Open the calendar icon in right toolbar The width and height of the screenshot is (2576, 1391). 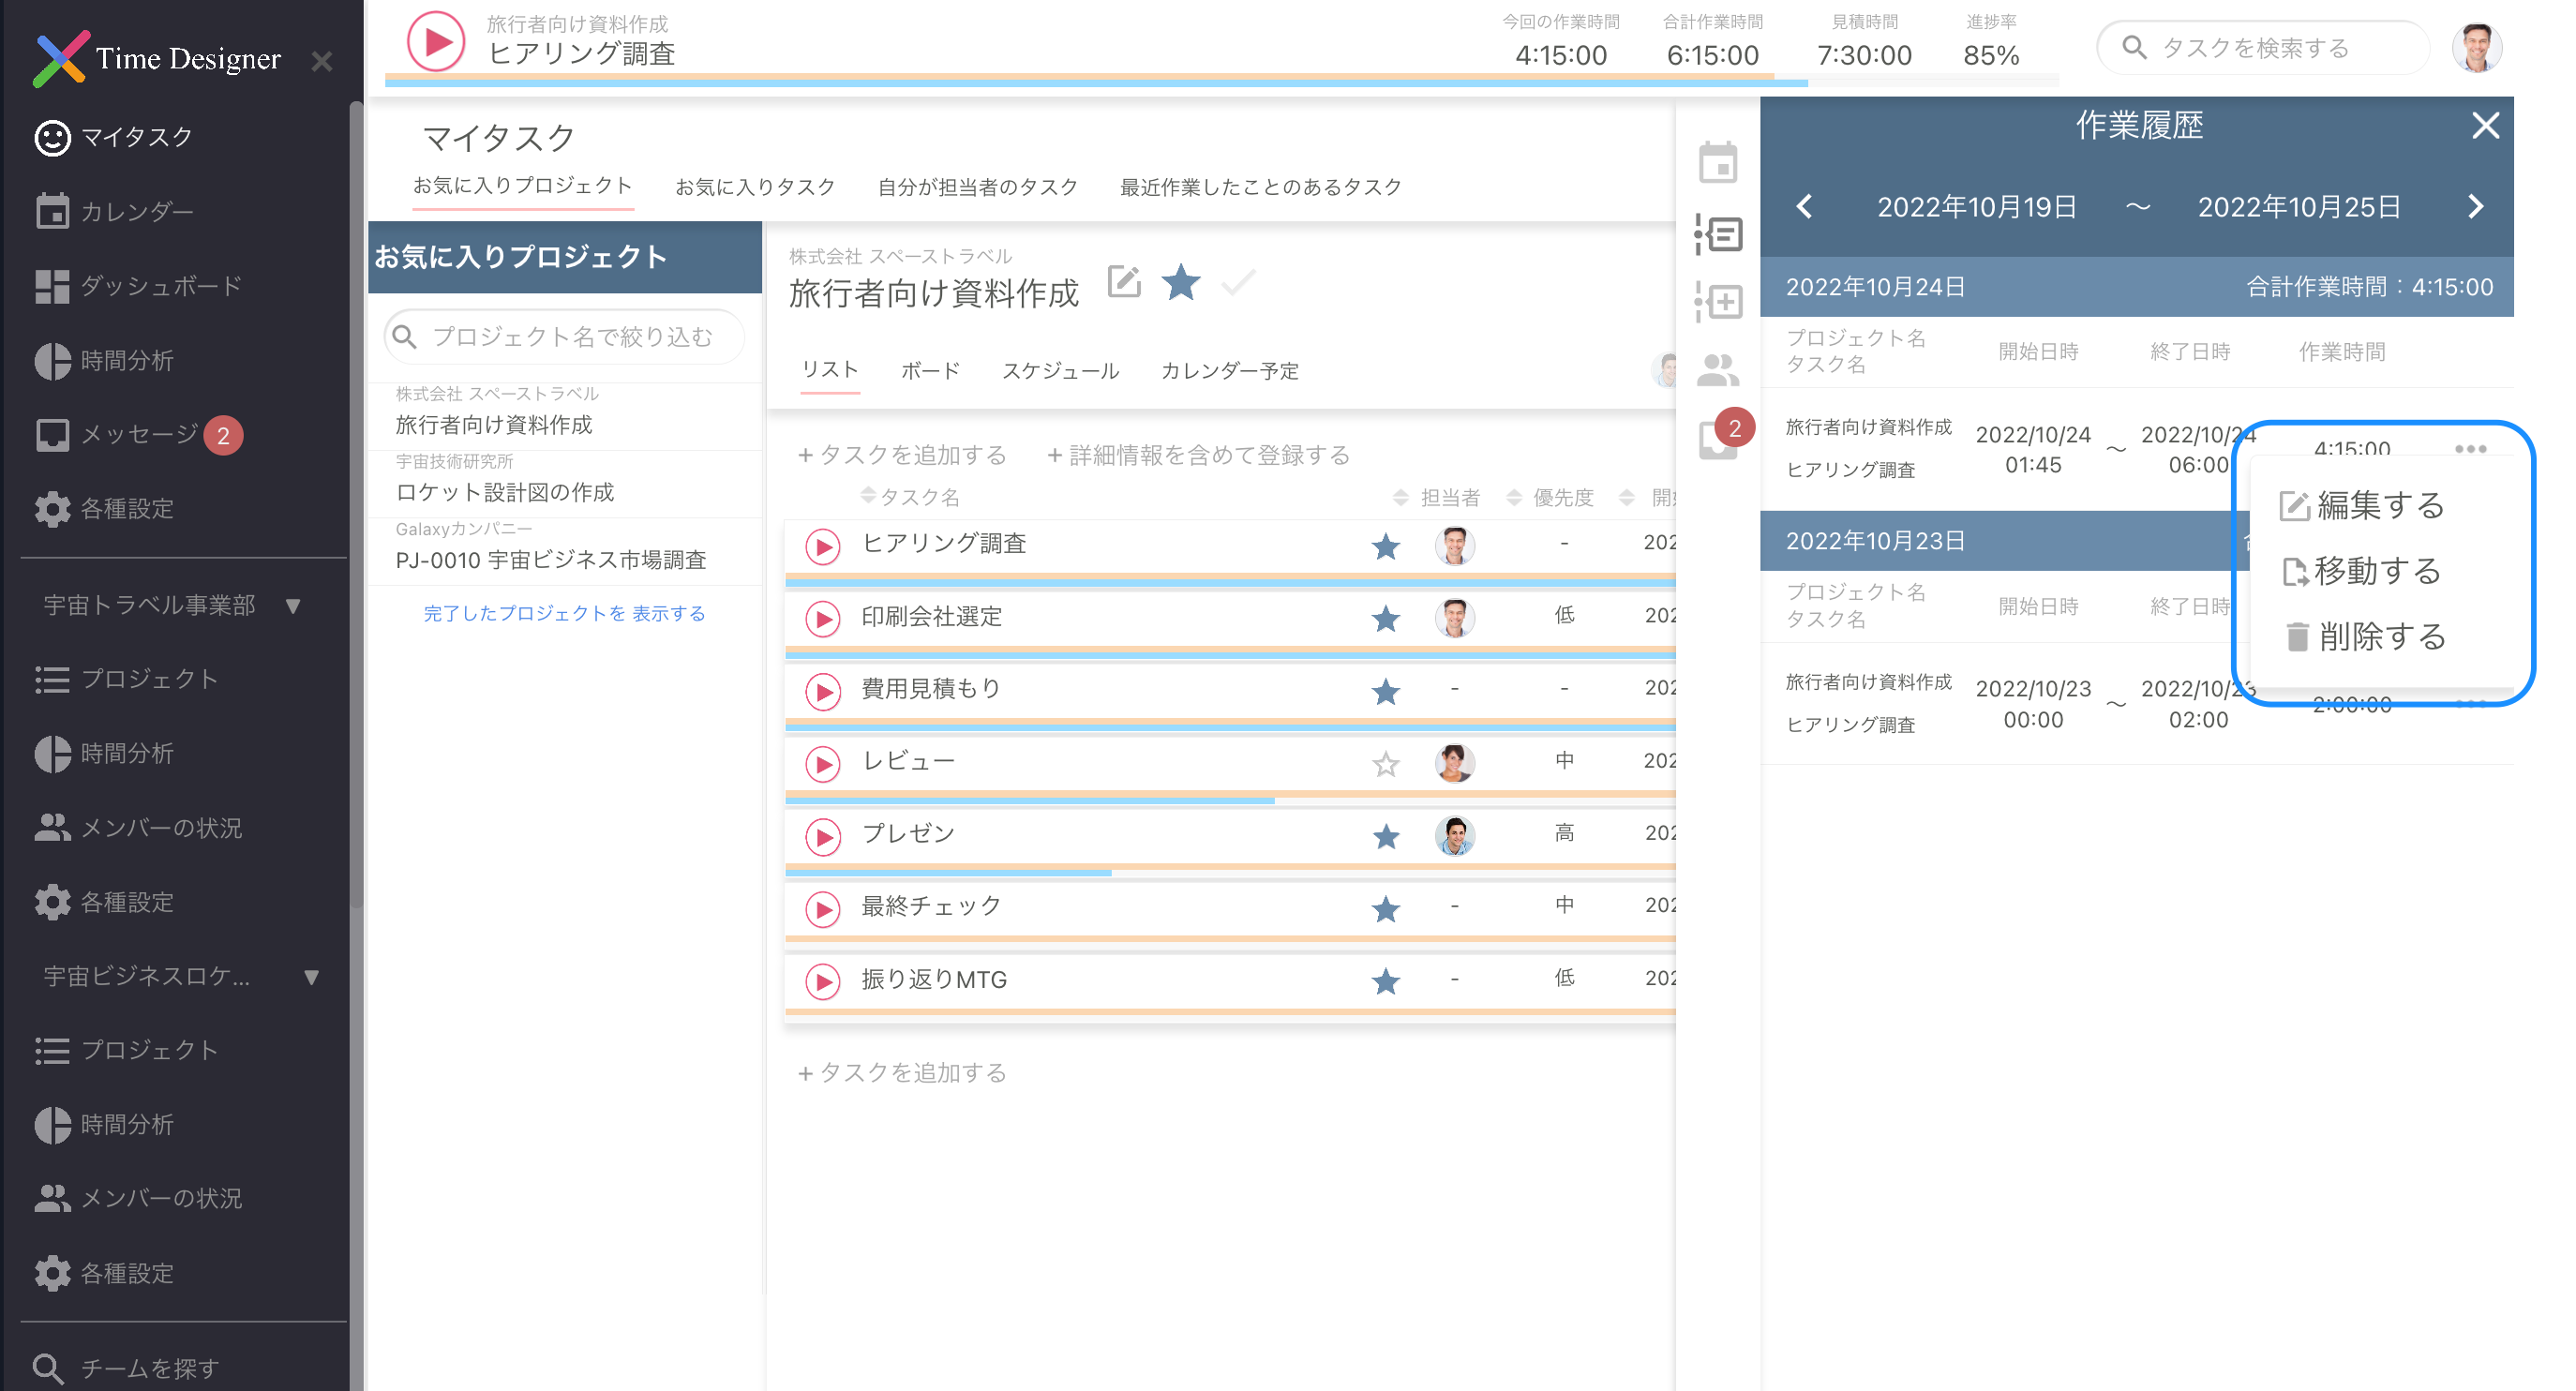(1718, 163)
